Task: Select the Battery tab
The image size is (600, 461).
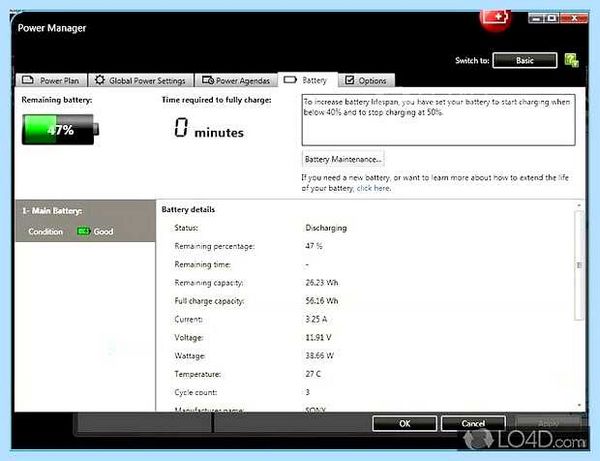Action: (x=308, y=80)
